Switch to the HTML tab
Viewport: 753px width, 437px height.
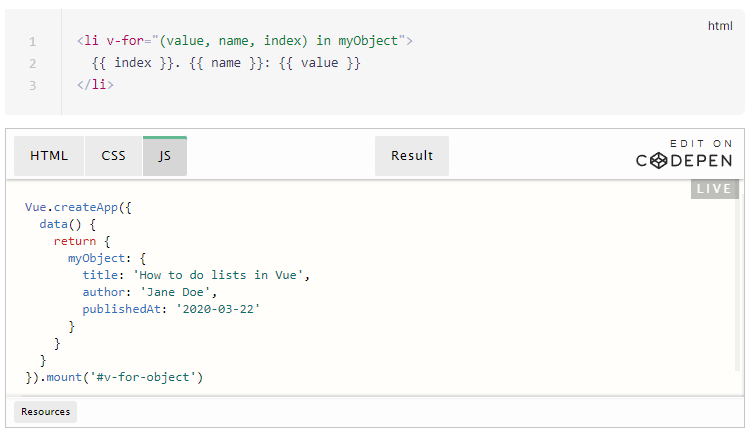[x=49, y=156]
